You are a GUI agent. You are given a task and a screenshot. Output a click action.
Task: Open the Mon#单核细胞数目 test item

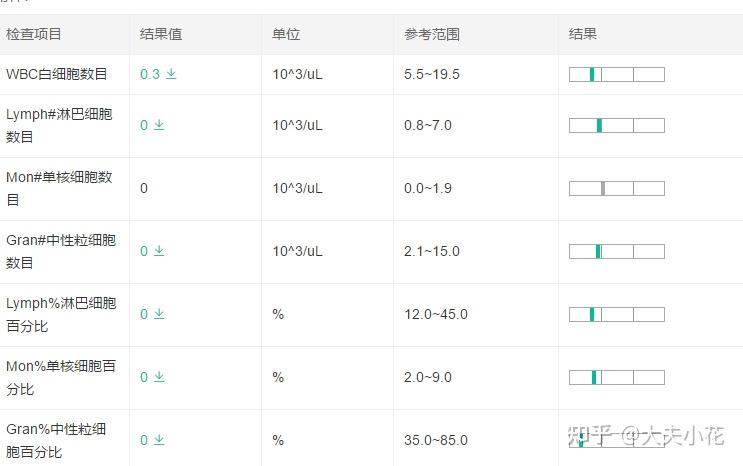pyautogui.click(x=60, y=188)
